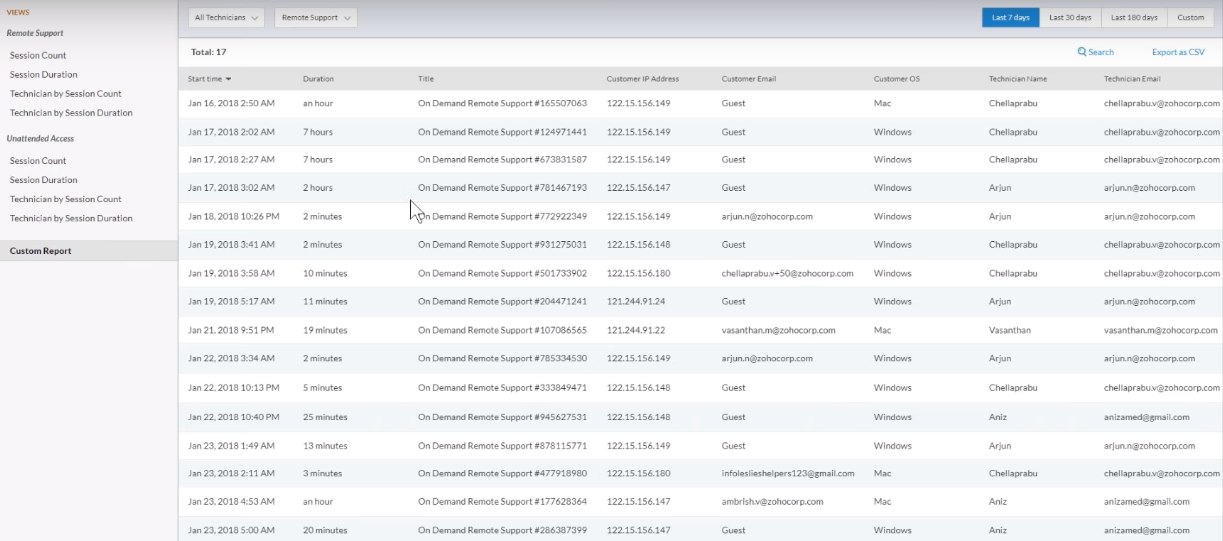This screenshot has height=541, width=1223.
Task: Open Unattended Access Technician by Session Count
Action: (66, 199)
